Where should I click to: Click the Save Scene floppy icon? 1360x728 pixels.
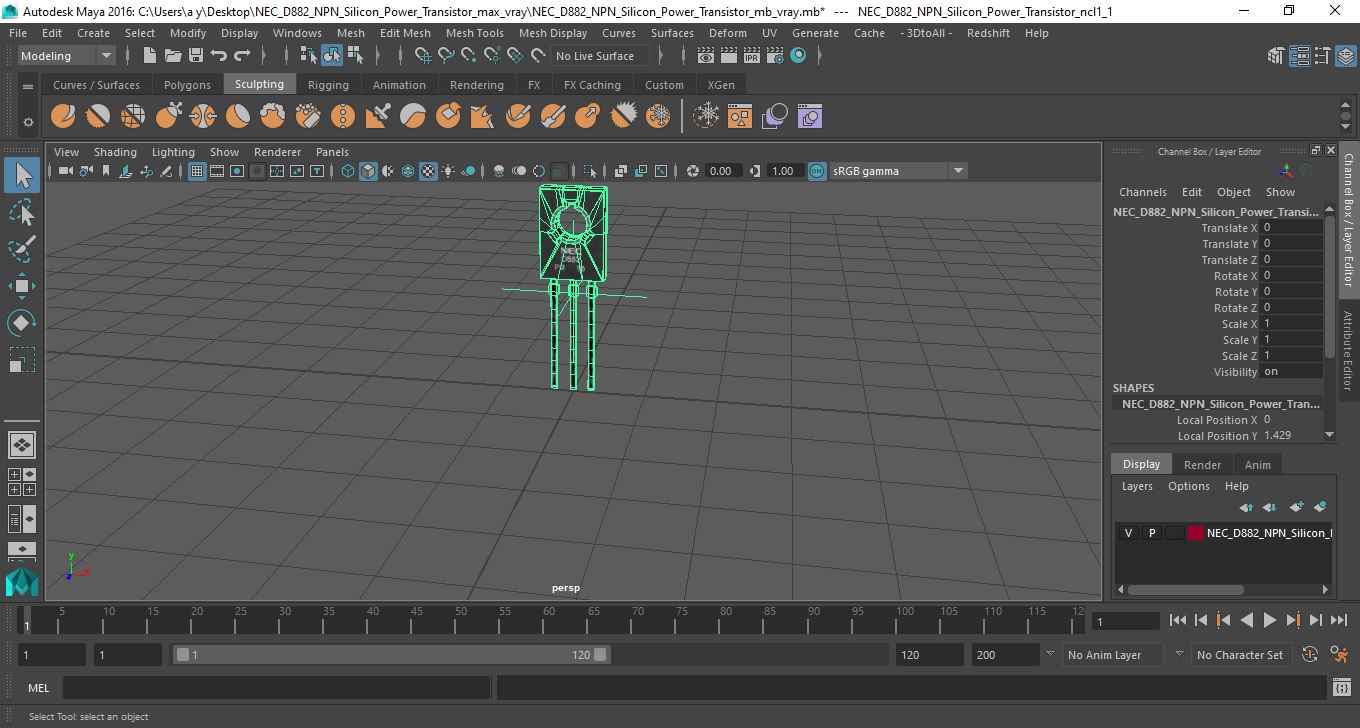point(196,56)
